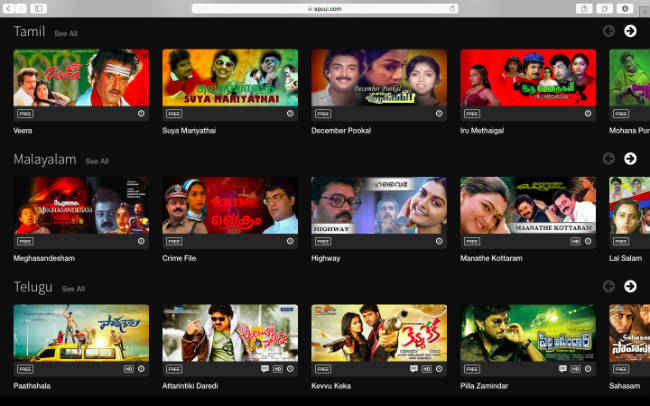Open See All link beside Tamil
650x406 pixels.
tap(66, 34)
